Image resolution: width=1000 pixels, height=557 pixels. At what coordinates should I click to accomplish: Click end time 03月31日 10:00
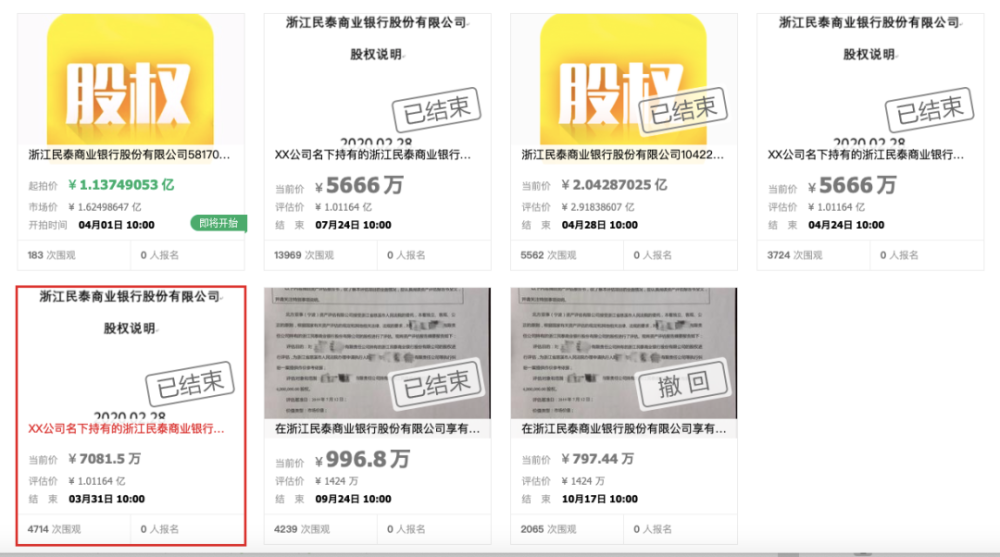107,499
